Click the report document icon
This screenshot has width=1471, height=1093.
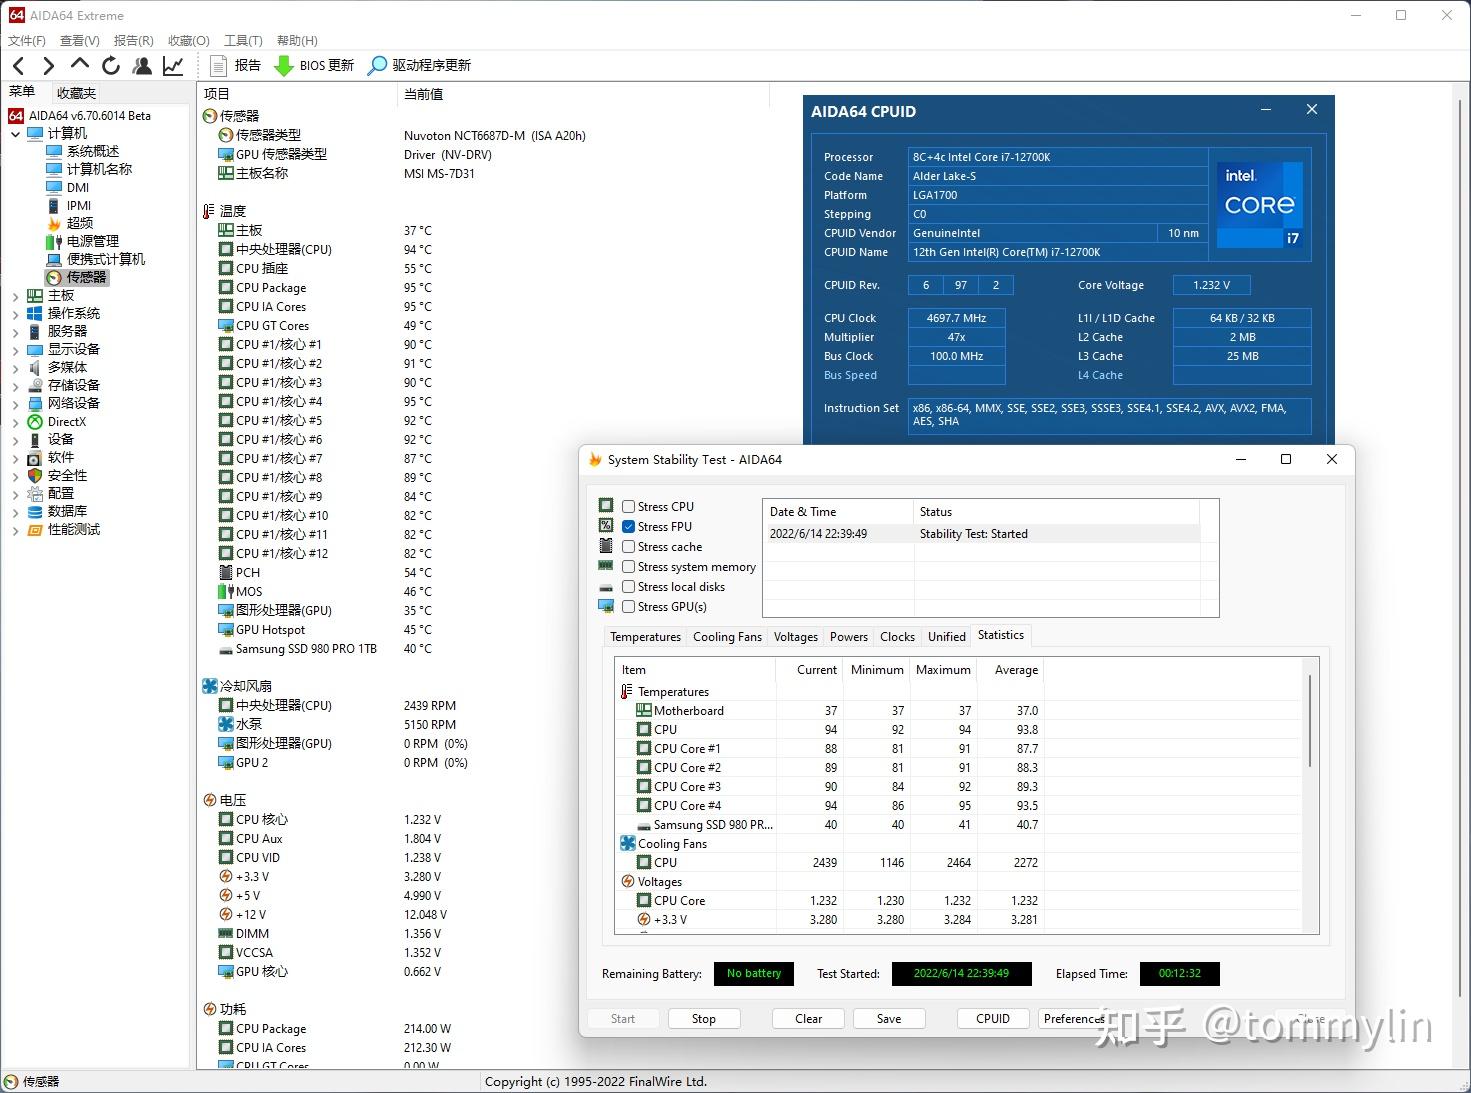219,66
